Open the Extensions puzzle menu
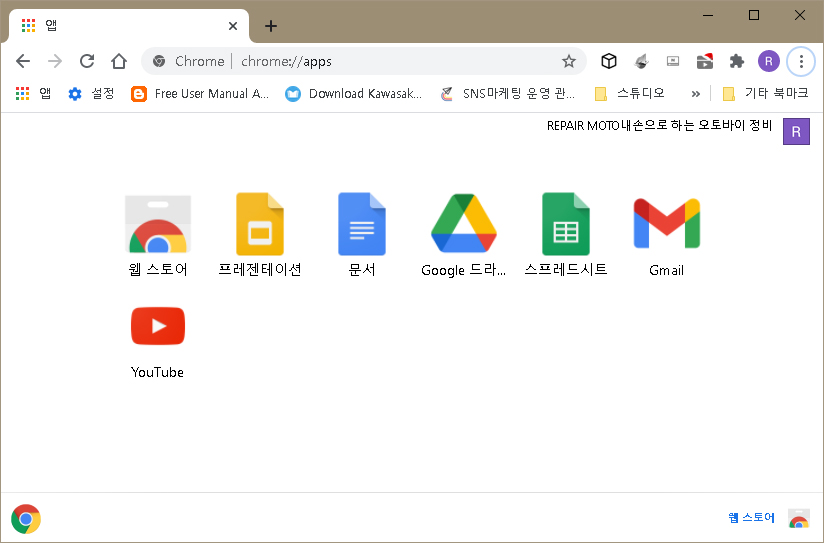The width and height of the screenshot is (824, 543). click(x=737, y=61)
